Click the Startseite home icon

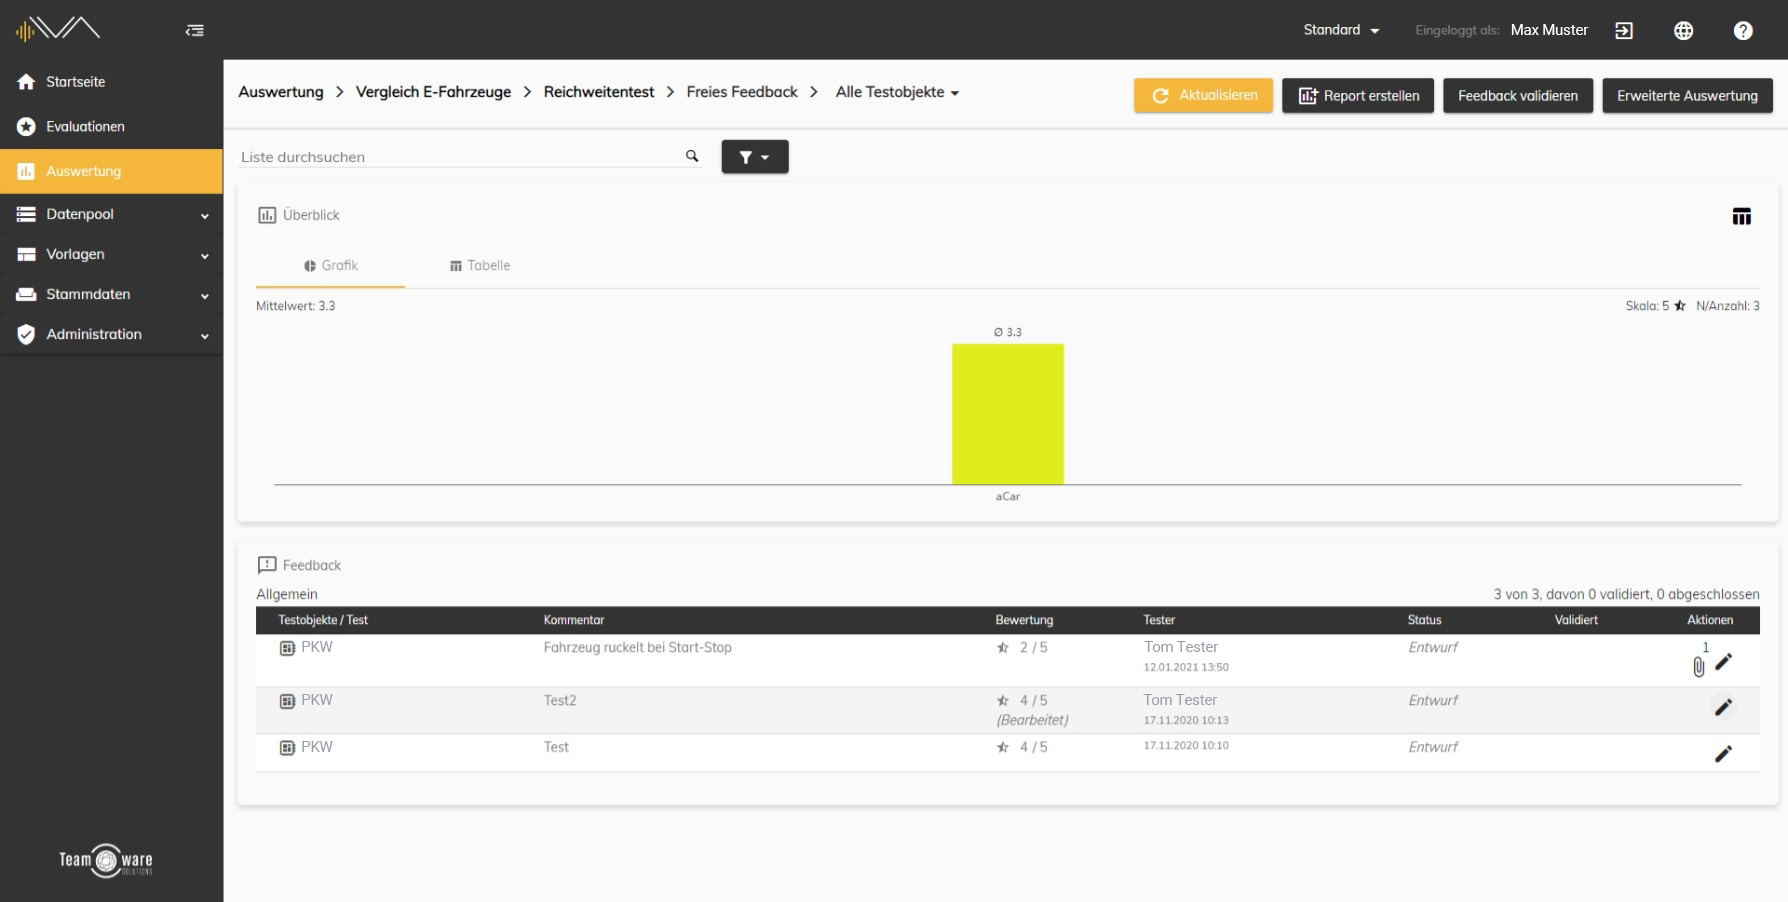pyautogui.click(x=26, y=82)
